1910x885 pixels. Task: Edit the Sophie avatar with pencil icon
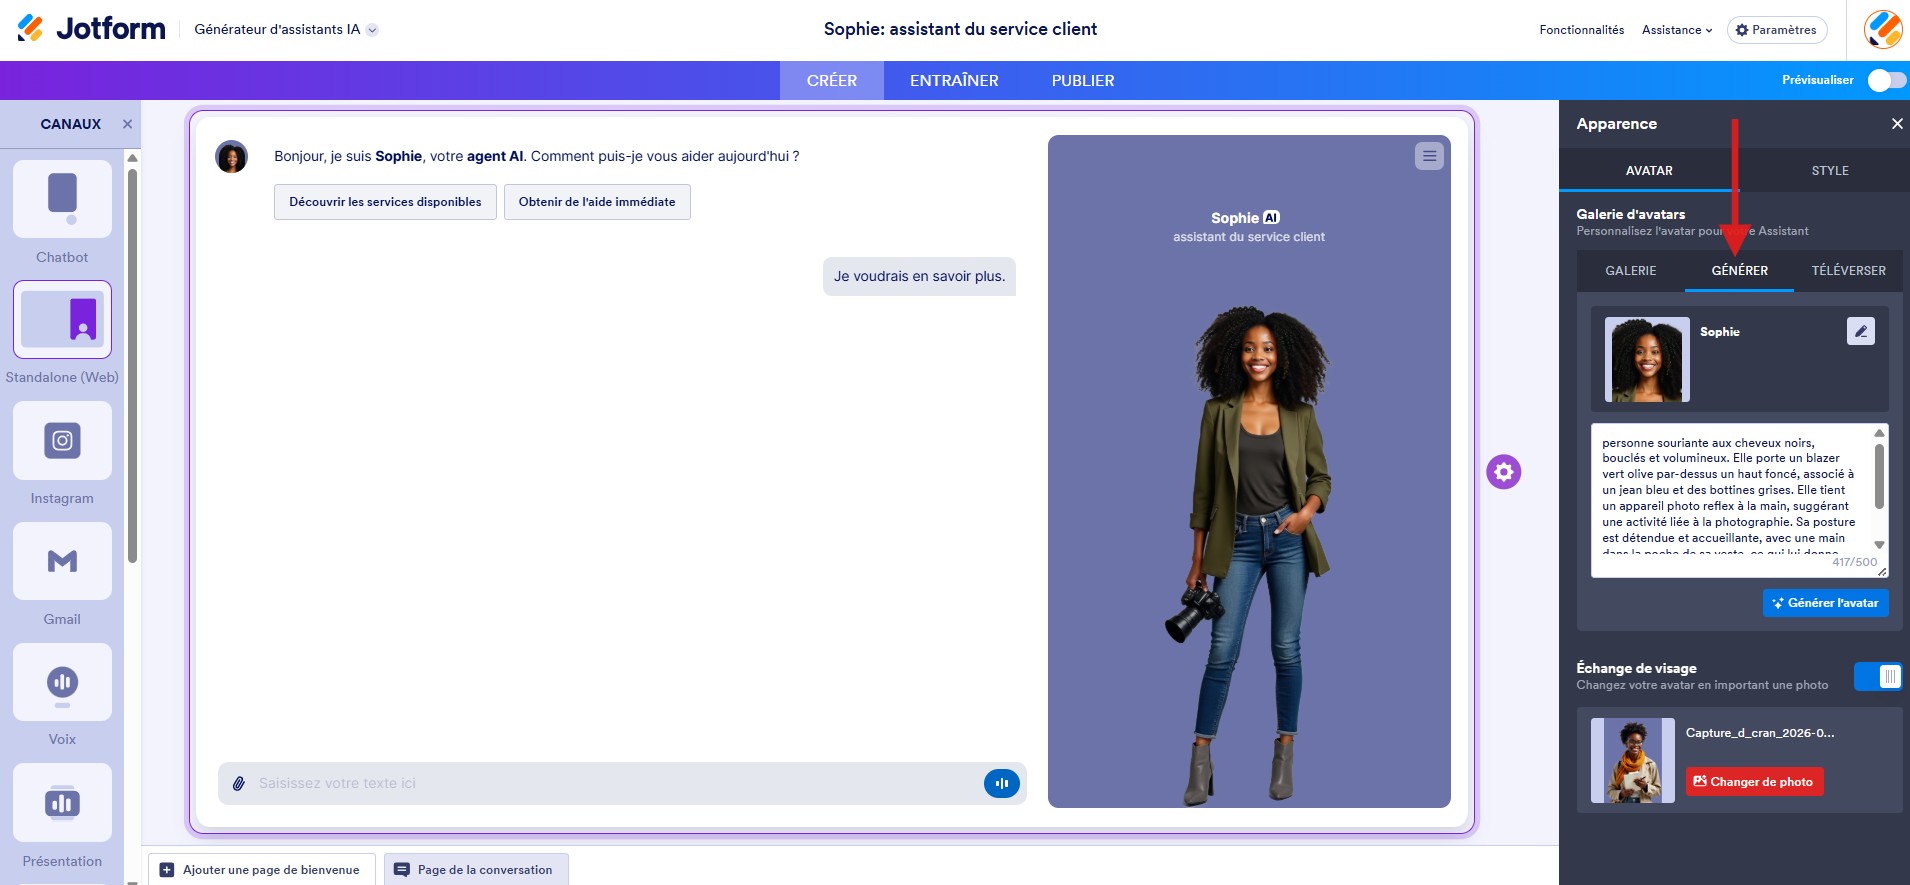coord(1861,331)
